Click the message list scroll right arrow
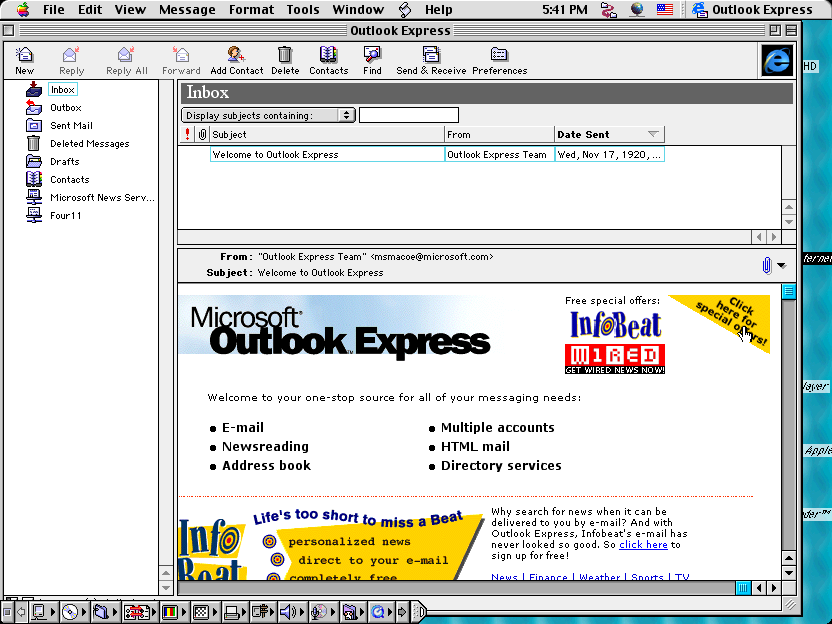832x624 pixels. pyautogui.click(x=774, y=237)
